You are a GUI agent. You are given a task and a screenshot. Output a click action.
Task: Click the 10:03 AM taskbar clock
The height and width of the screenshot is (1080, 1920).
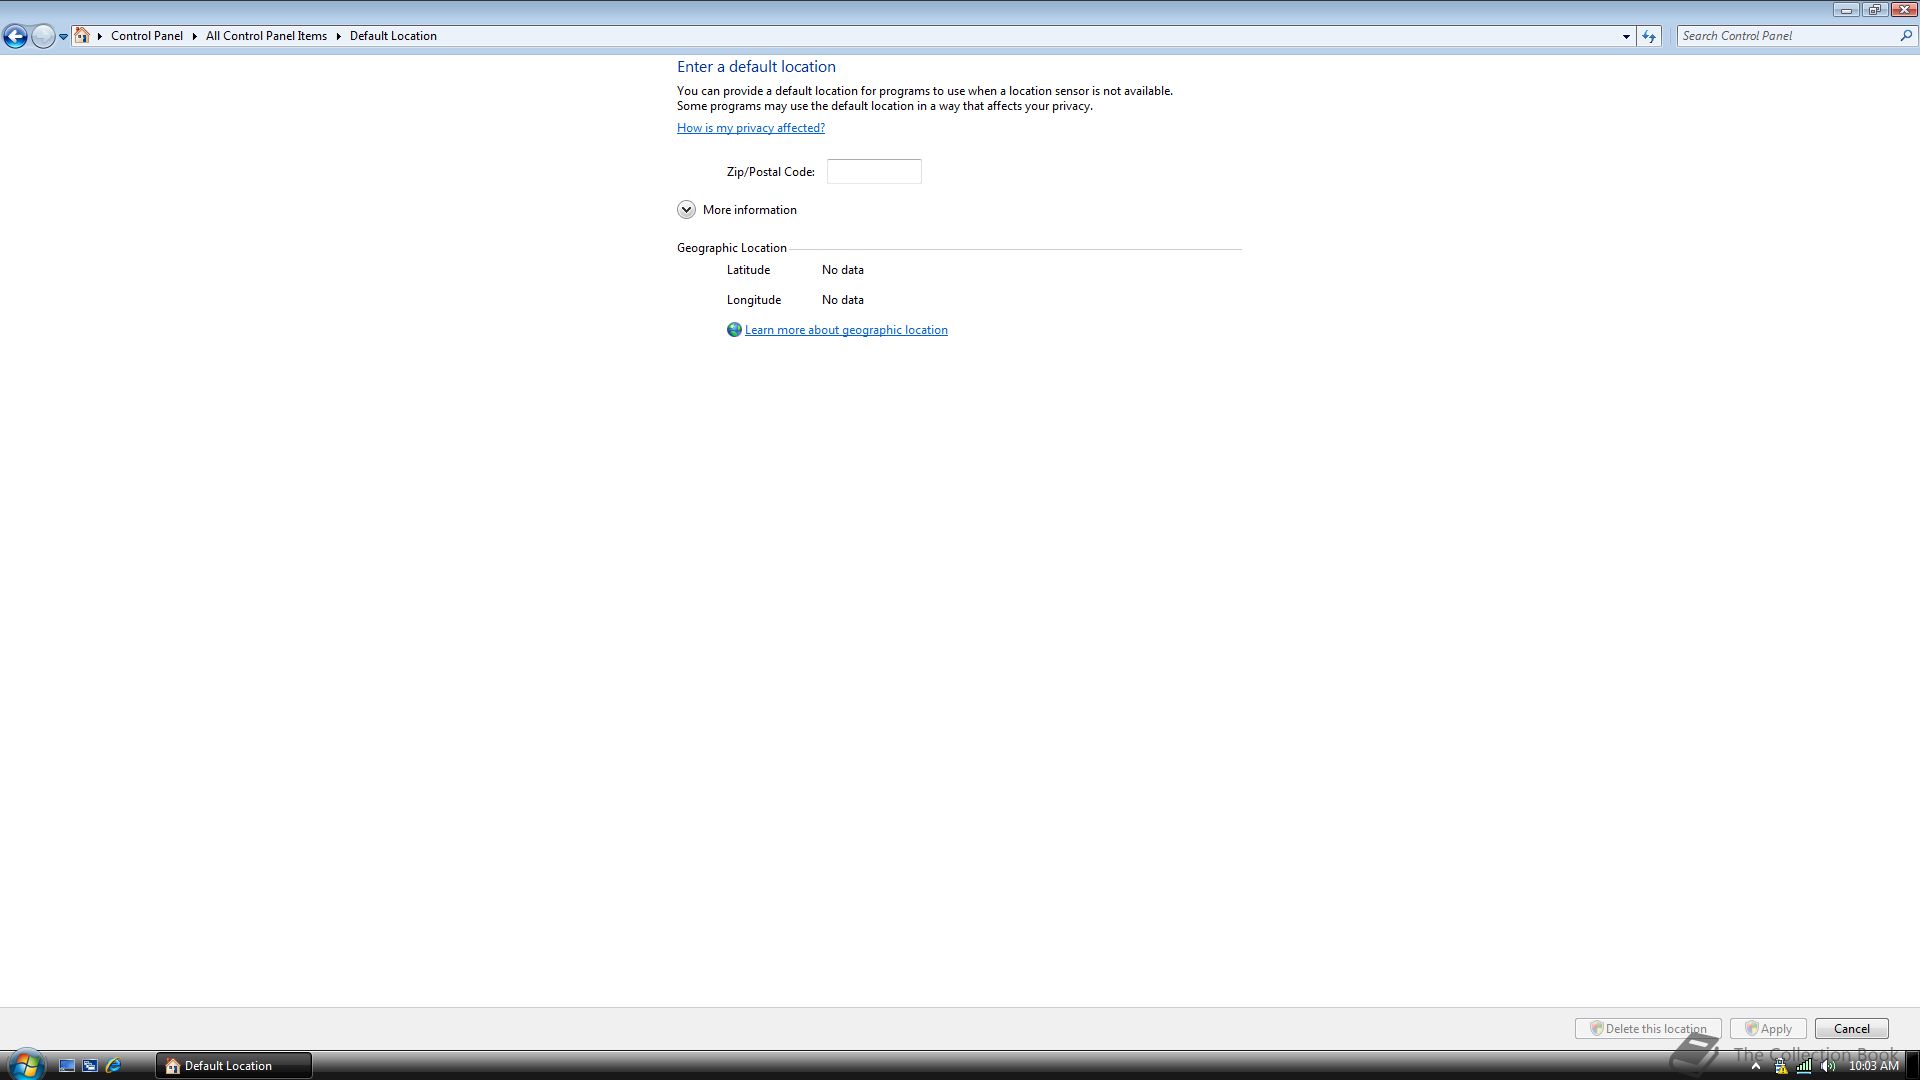[x=1873, y=1066]
